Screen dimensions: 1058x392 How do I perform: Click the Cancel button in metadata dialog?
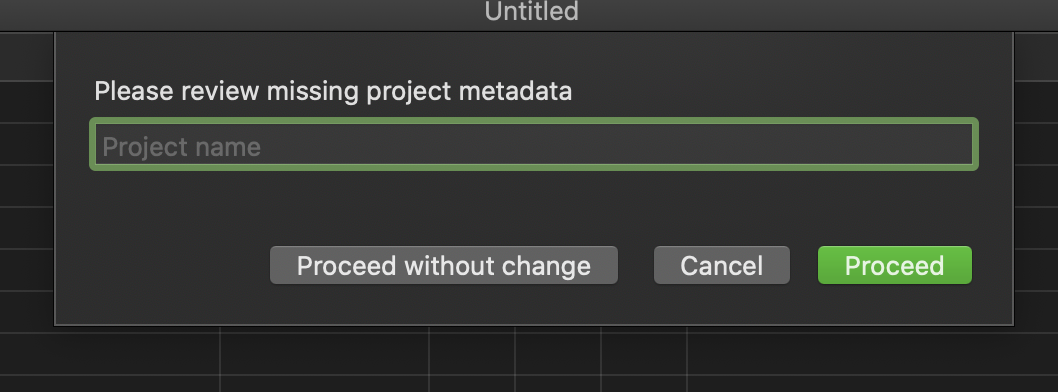coord(721,265)
